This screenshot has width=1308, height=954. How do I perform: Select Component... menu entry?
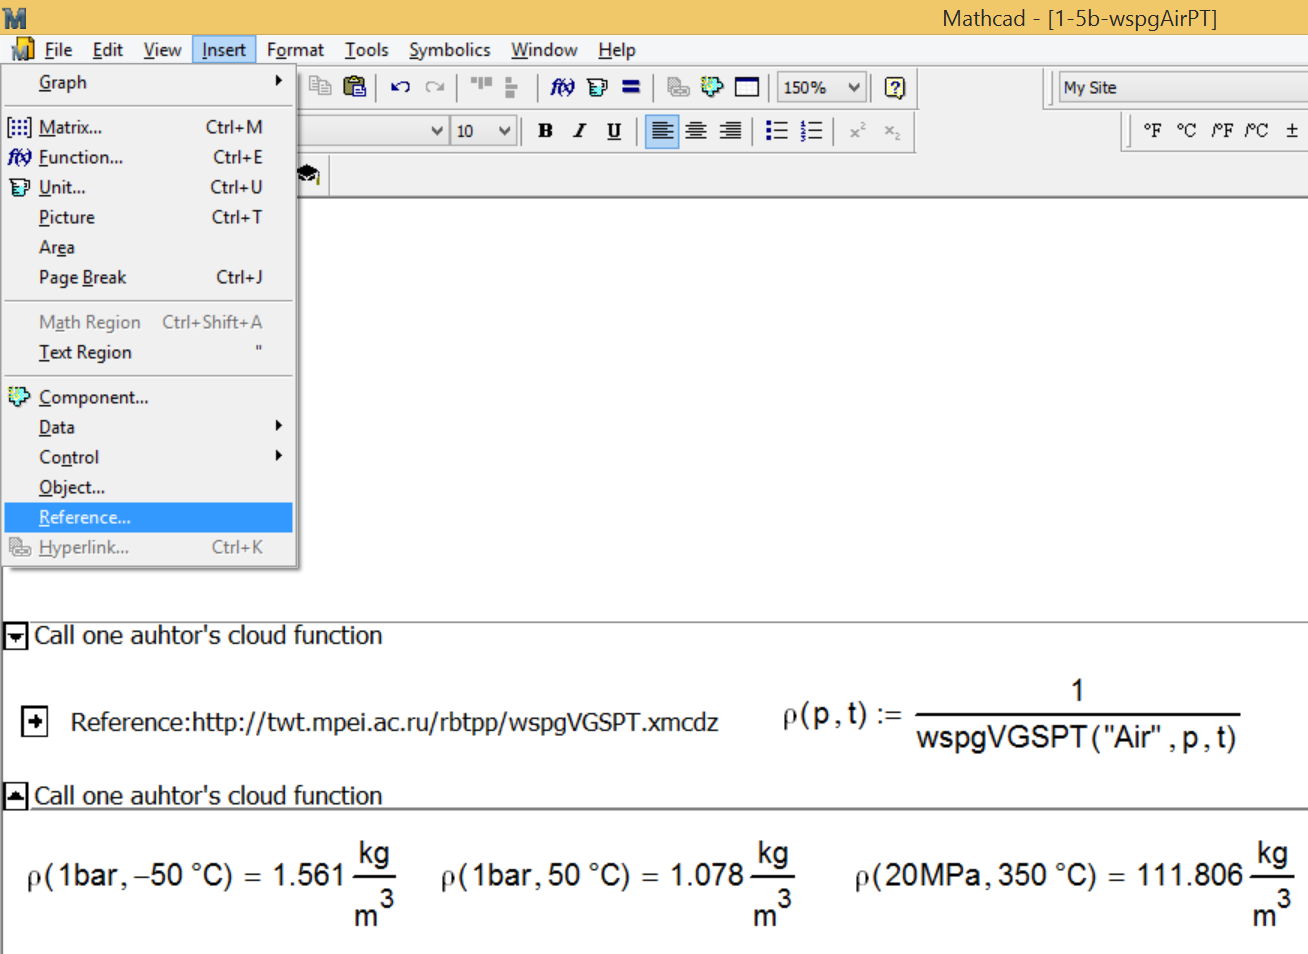click(x=148, y=397)
